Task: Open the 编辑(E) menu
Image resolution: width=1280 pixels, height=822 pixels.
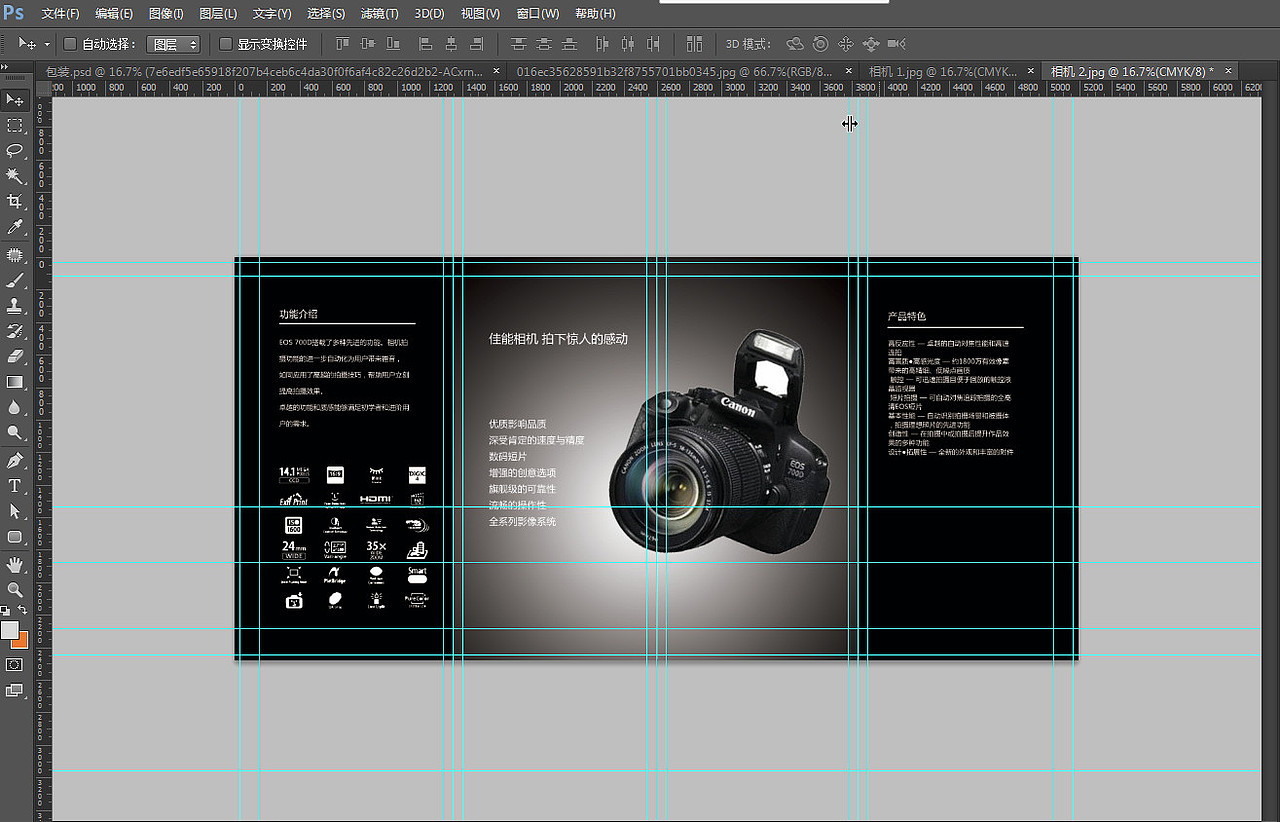Action: (114, 14)
